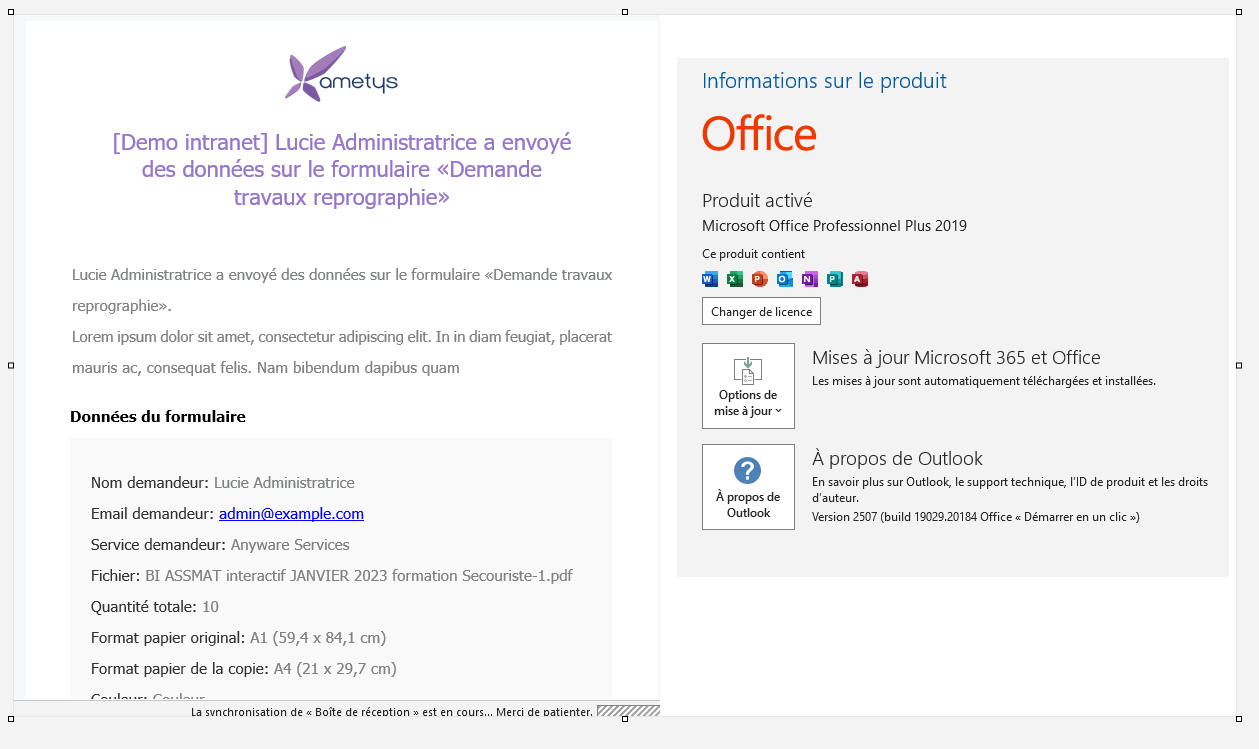Click the Excel app icon

tap(735, 279)
